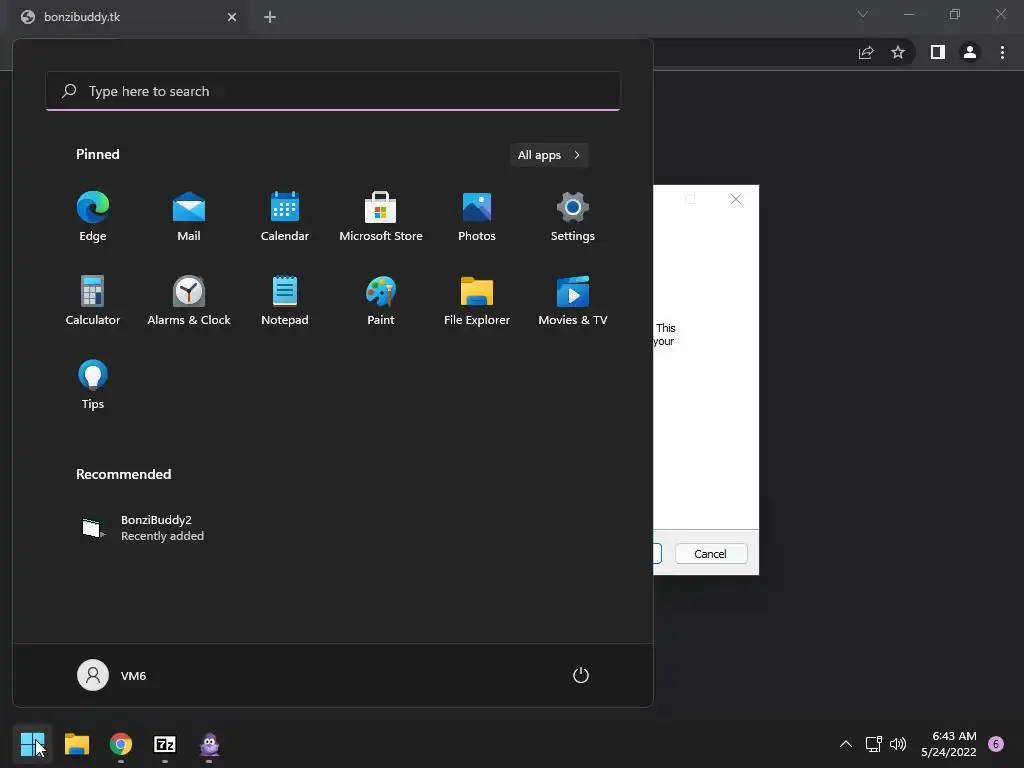Open the clock and date flyout
Screen dimensions: 1024x768
949,744
